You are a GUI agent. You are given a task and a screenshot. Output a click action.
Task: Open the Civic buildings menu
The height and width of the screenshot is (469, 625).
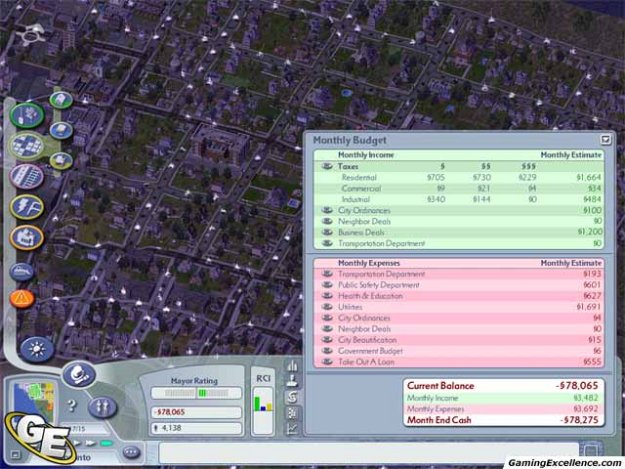click(x=27, y=237)
